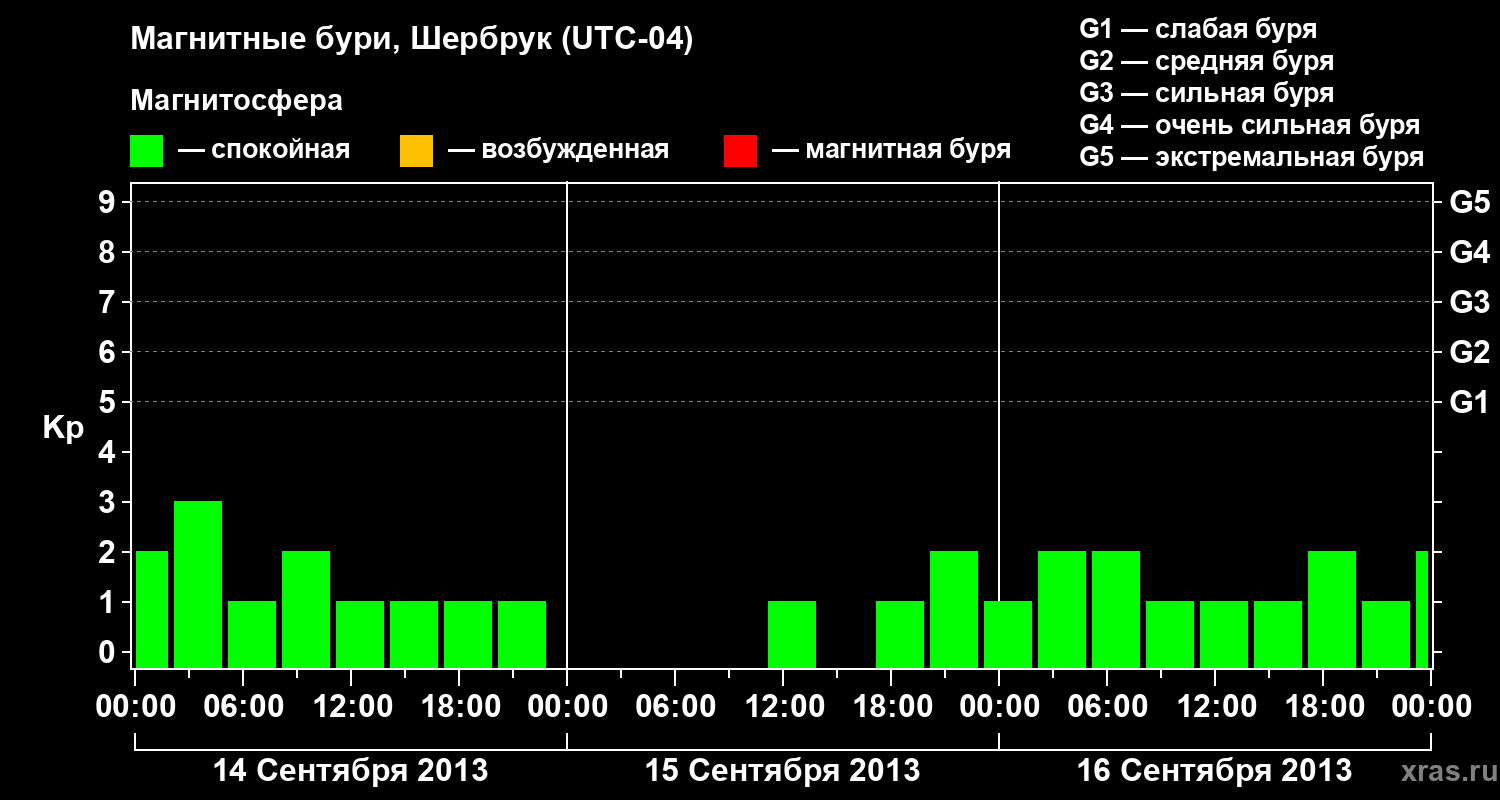
Task: Select Kp 1 bar at 18:00 on 15 September
Action: (x=900, y=634)
